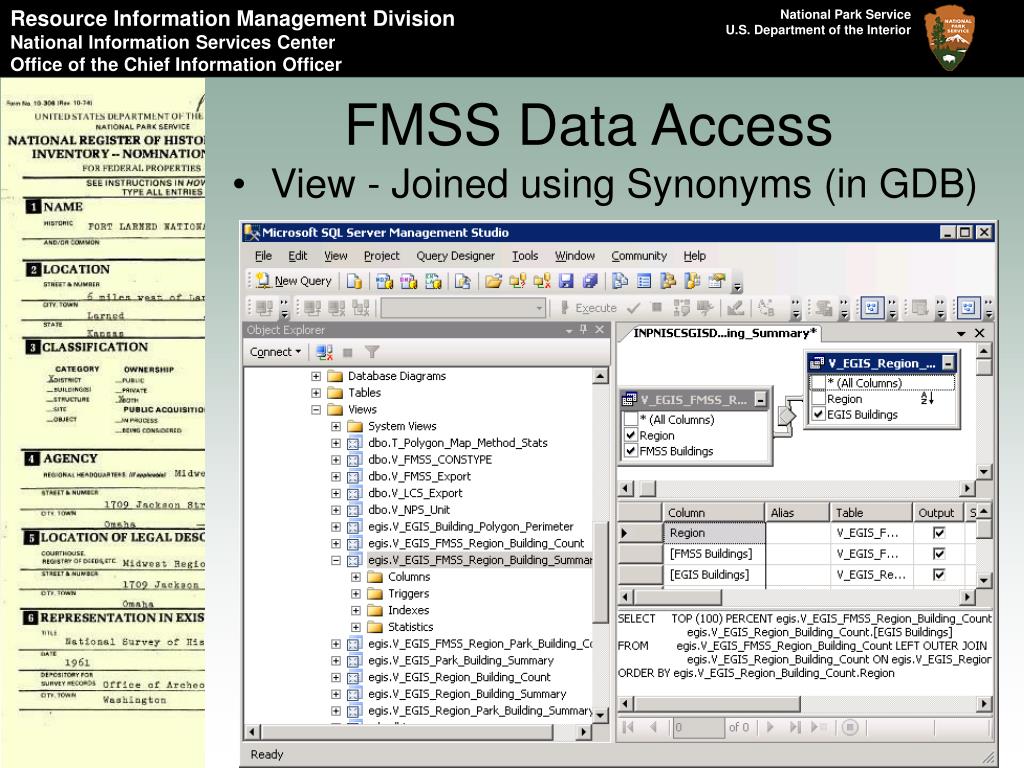
Task: Open the Query Designer menu
Action: [455, 256]
